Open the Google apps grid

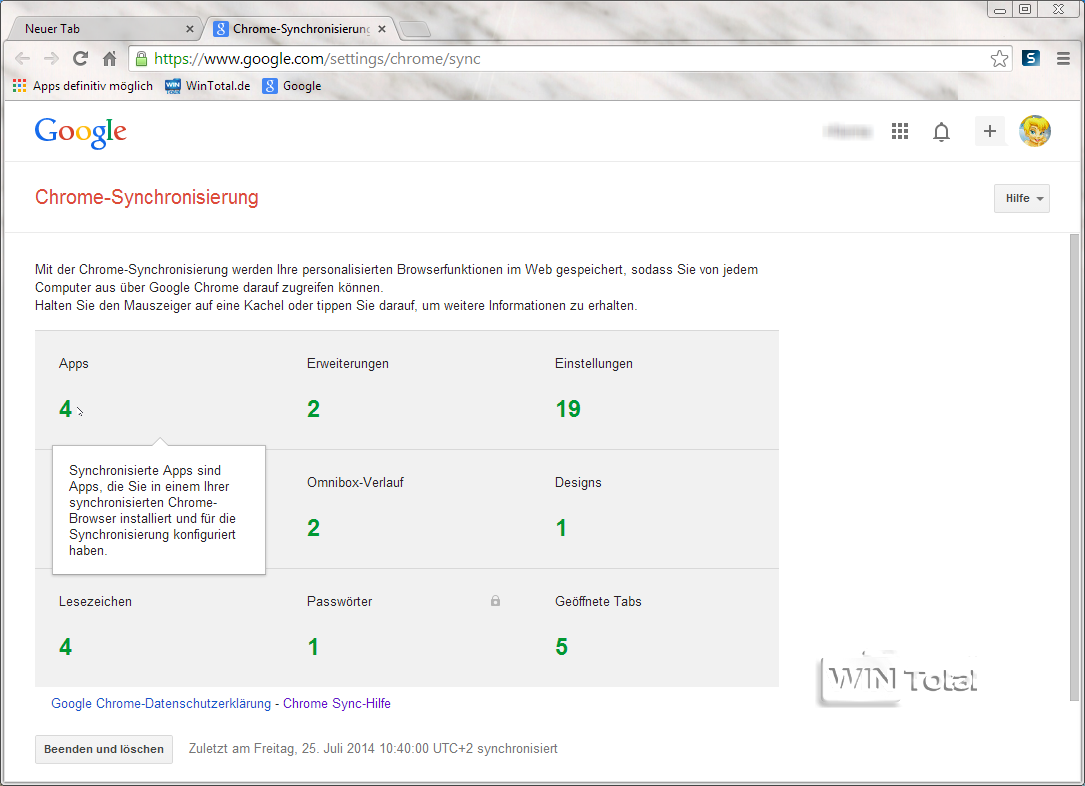tap(900, 131)
